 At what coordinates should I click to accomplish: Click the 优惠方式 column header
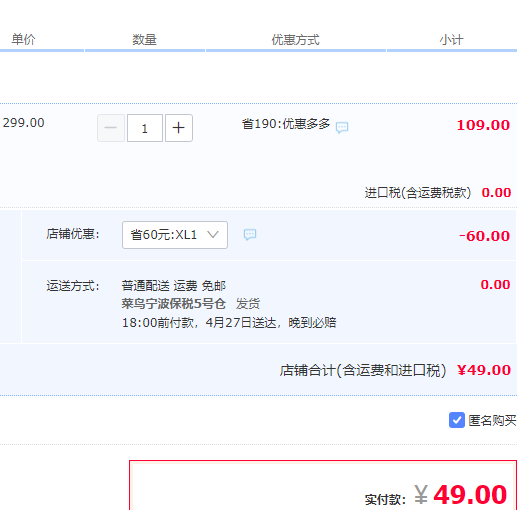[295, 40]
